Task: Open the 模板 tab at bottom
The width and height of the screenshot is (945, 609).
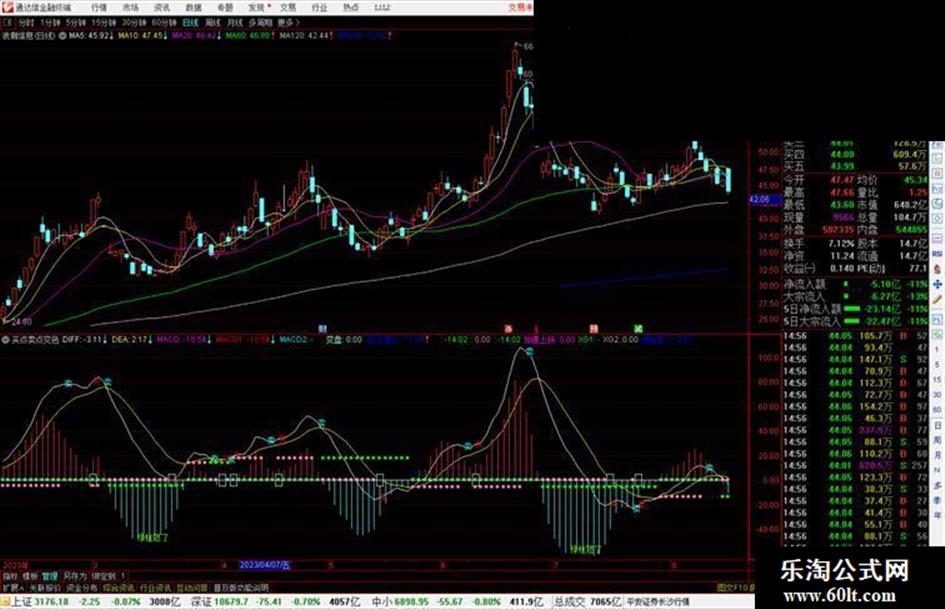Action: 30,576
